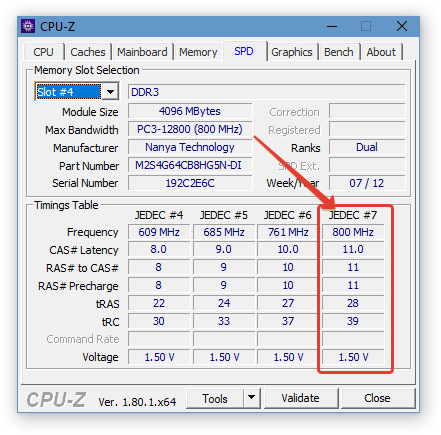Click the Serial Number label
The height and width of the screenshot is (435, 441).
(85, 183)
